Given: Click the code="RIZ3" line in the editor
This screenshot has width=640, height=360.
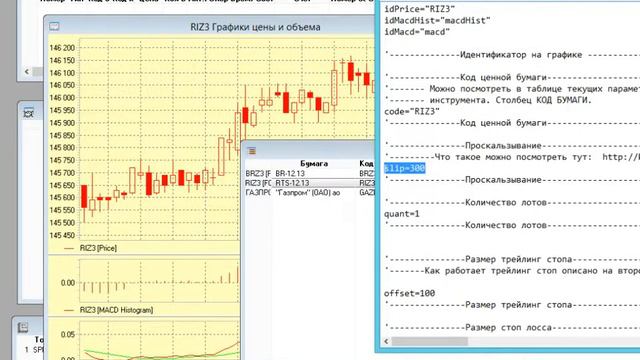Looking at the screenshot, I should click(412, 111).
